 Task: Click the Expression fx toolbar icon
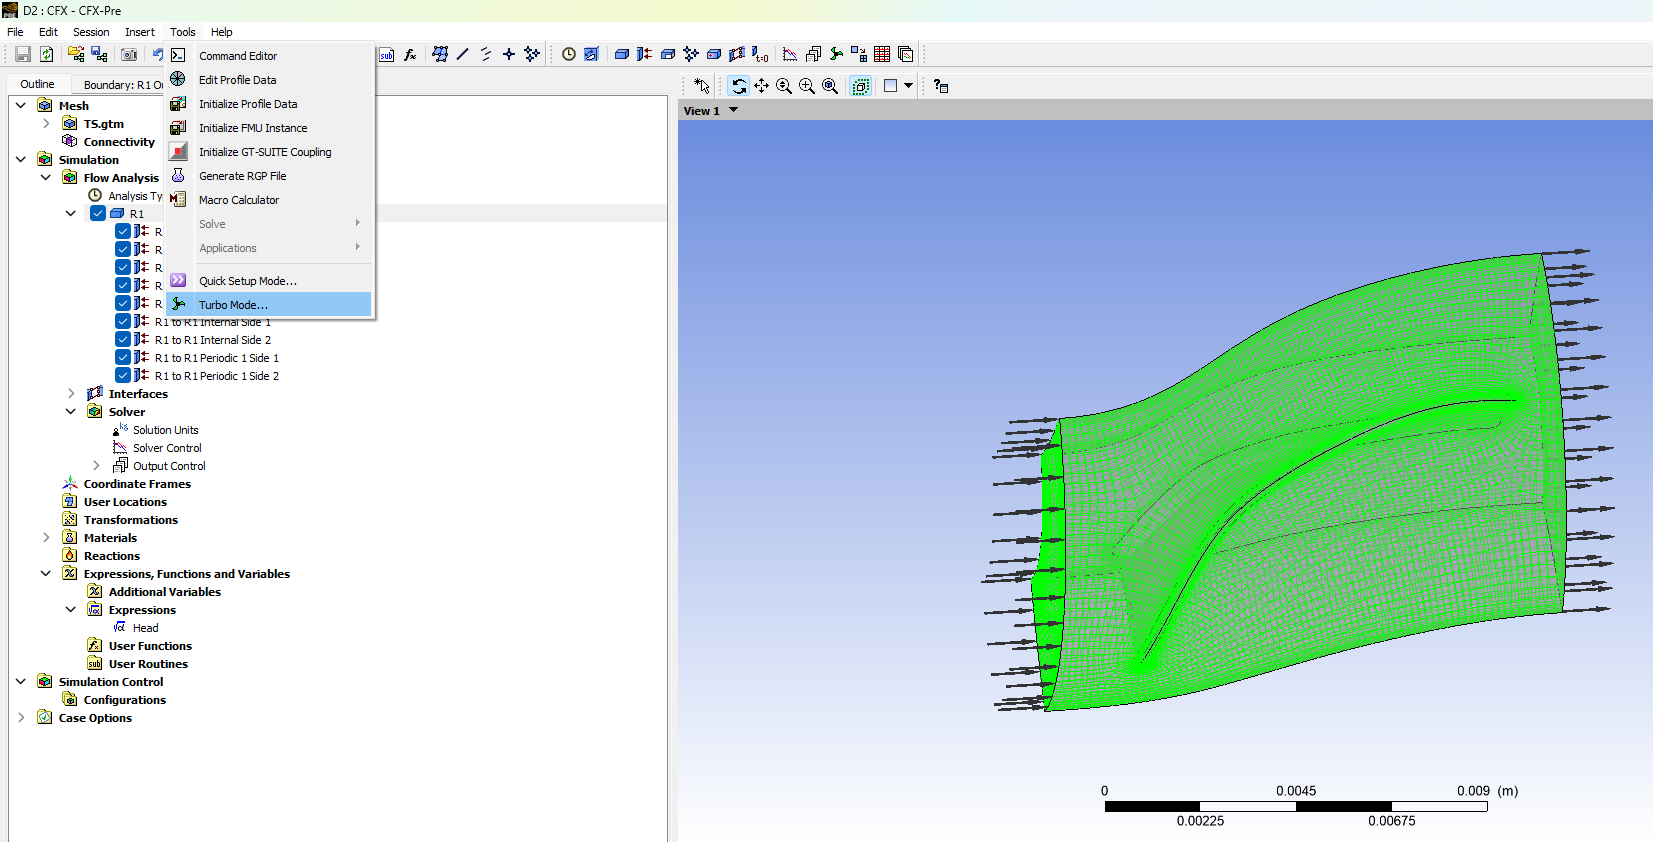pos(410,54)
